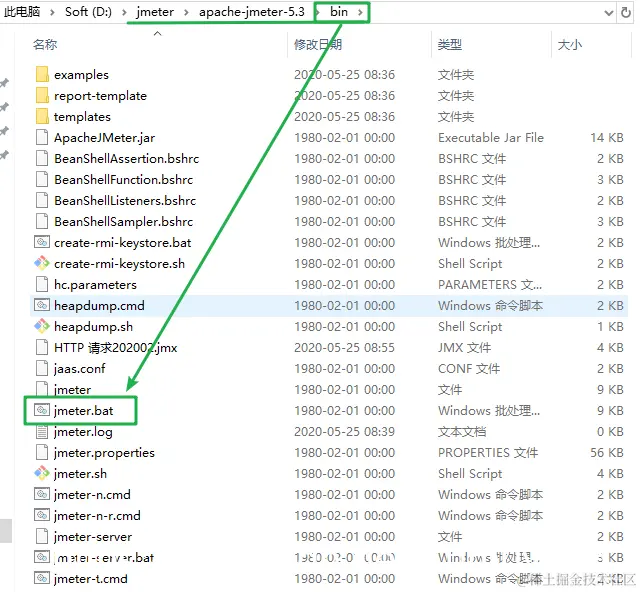Click the BeanShellSampler.bshrc file icon
The height and width of the screenshot is (592, 641).
(42, 221)
